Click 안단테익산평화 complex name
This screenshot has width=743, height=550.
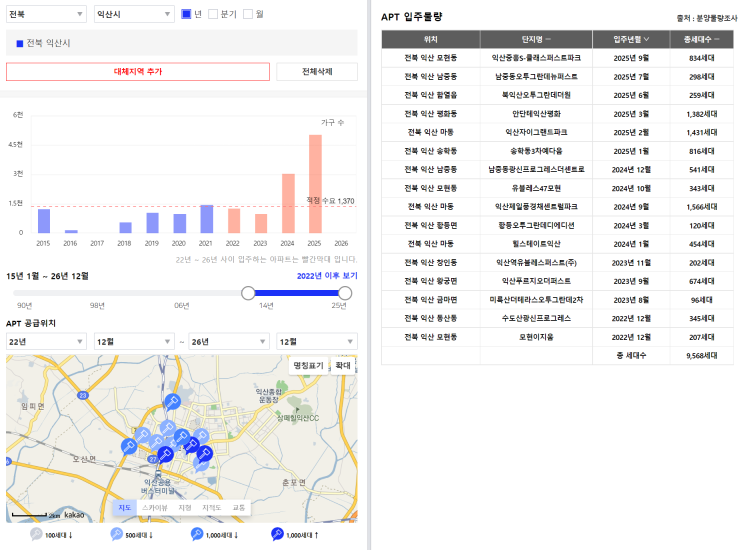click(536, 114)
